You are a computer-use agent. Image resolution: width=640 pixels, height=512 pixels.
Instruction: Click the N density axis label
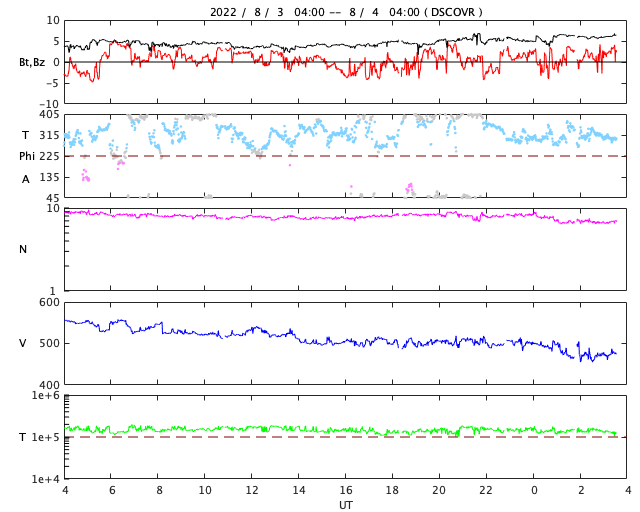[x=23, y=249]
